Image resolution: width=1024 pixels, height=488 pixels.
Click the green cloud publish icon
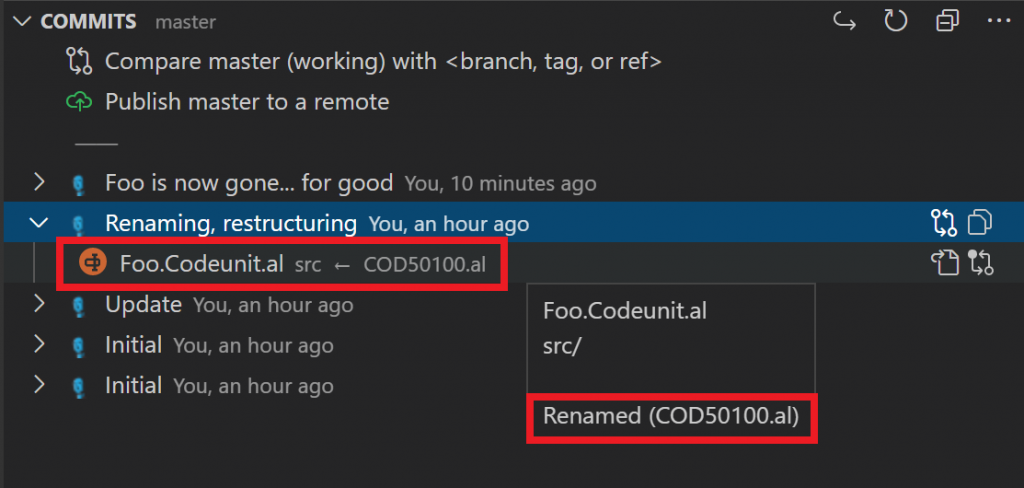point(79,102)
